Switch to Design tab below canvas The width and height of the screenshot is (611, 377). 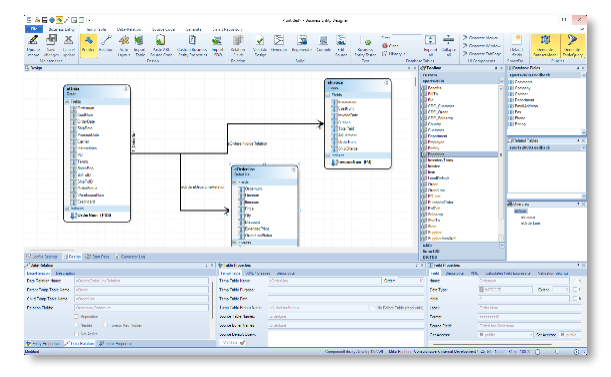[73, 257]
